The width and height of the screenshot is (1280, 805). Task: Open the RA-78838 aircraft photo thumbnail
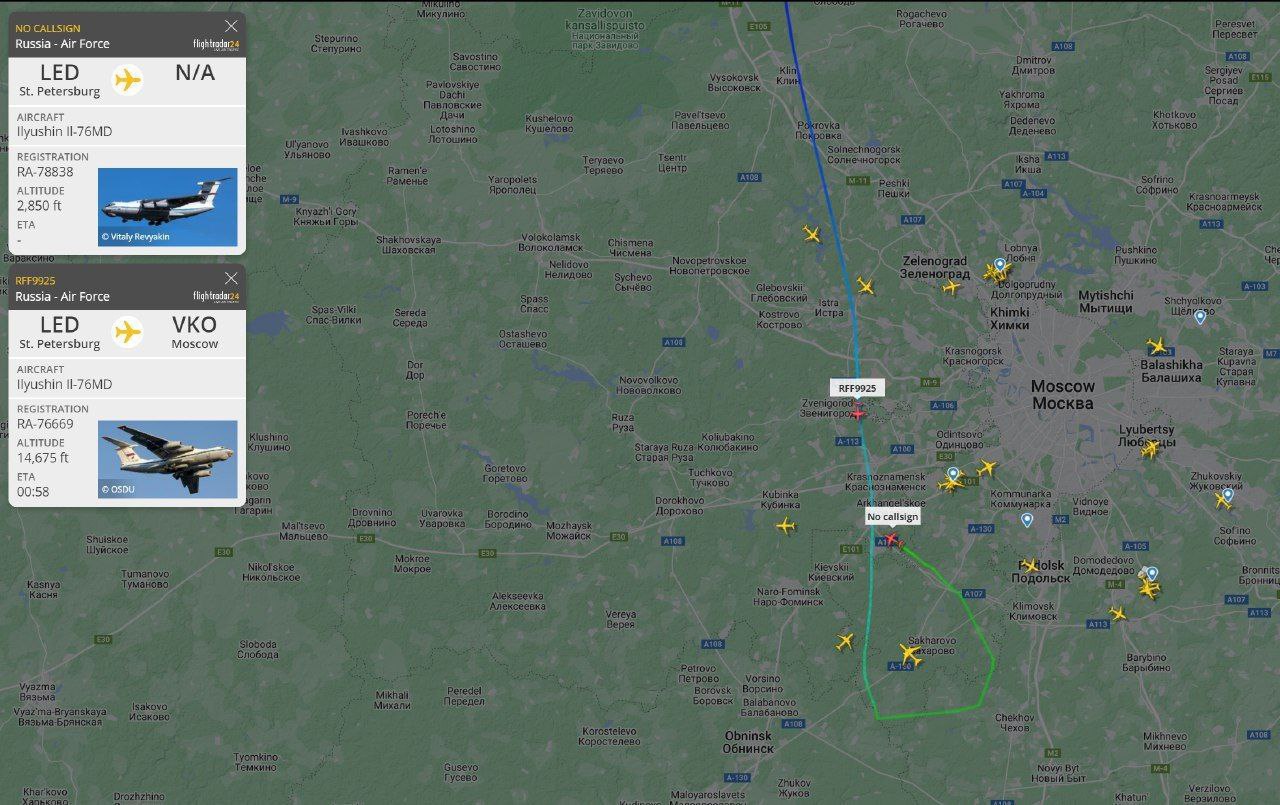tap(168, 207)
